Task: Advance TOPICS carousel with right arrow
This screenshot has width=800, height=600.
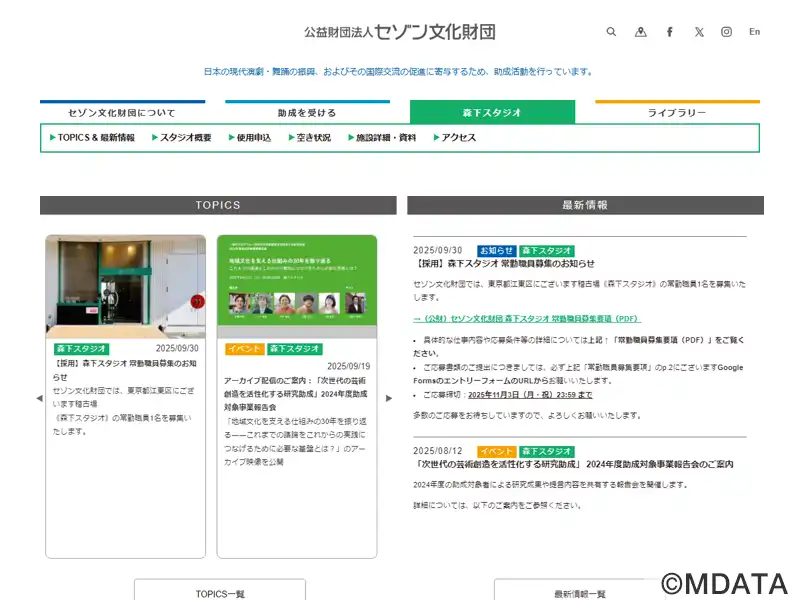Action: tap(389, 398)
